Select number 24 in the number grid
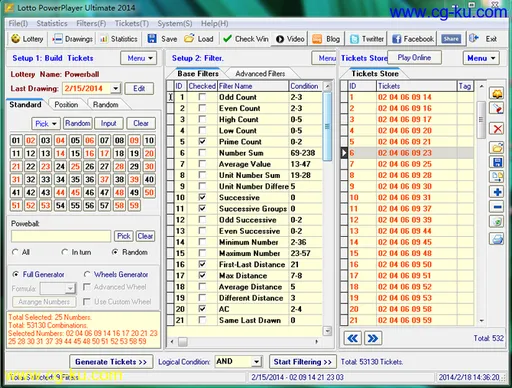Screen dimensions: 512x388 [x=60, y=166]
